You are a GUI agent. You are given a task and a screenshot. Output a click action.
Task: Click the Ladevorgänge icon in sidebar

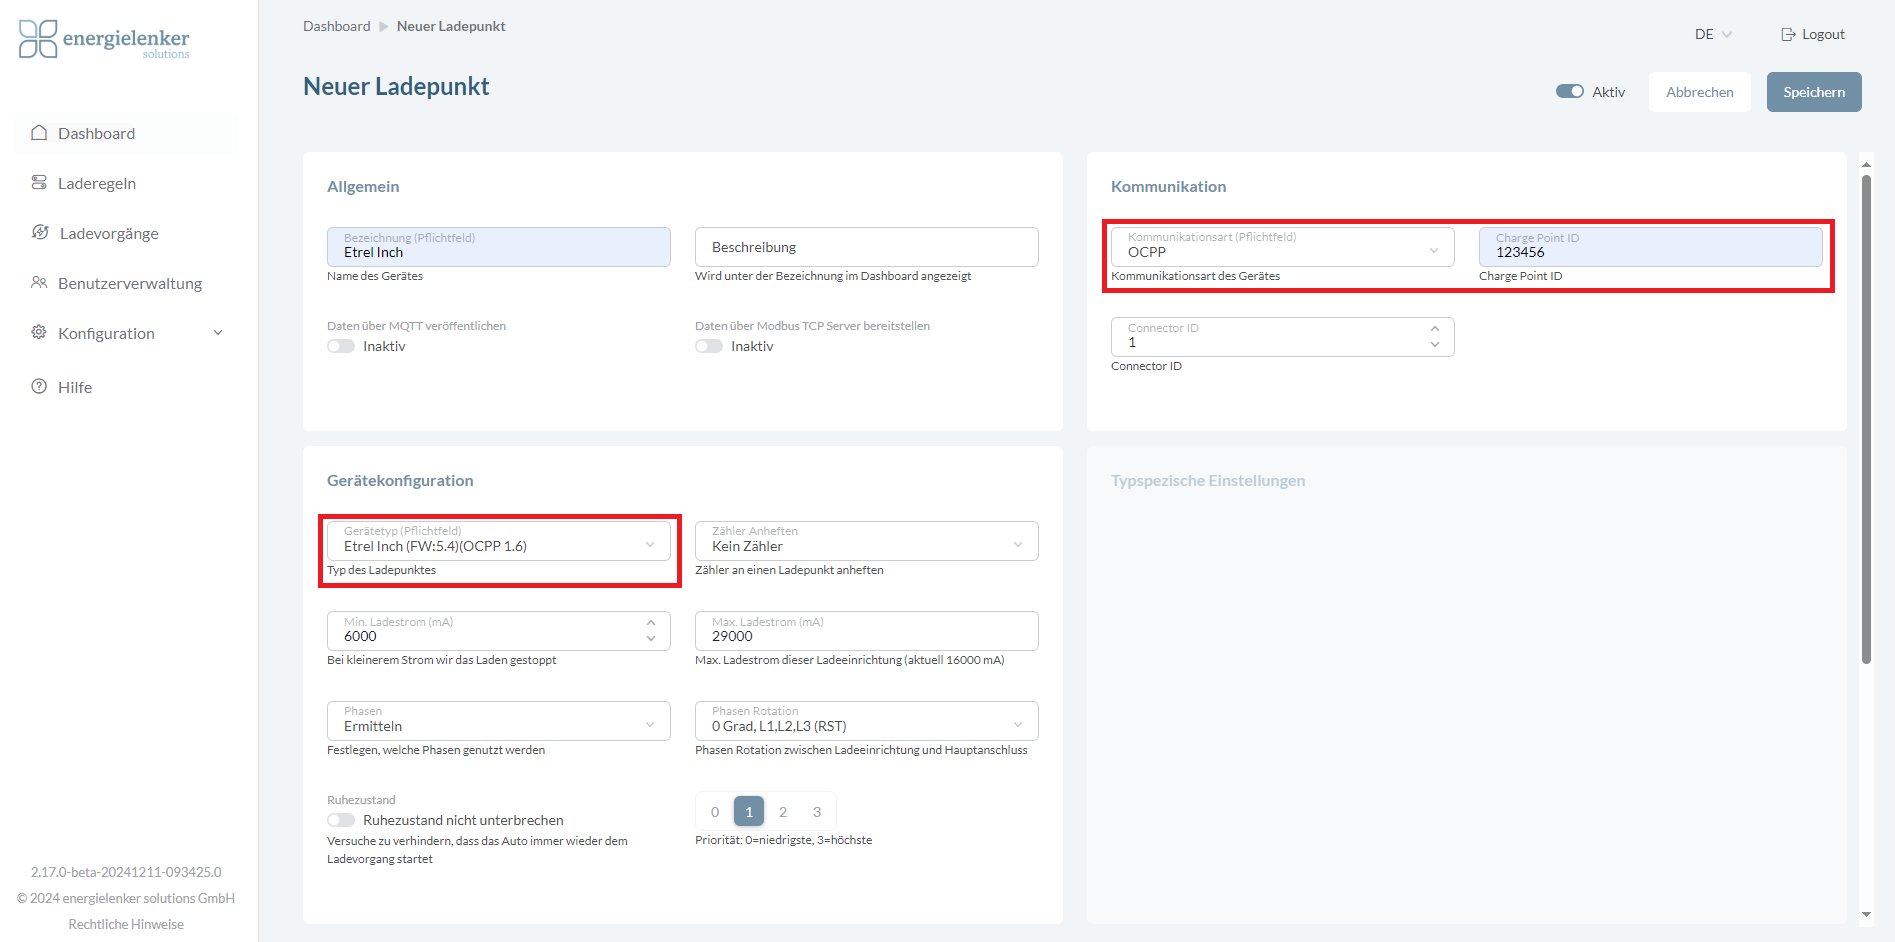click(40, 233)
